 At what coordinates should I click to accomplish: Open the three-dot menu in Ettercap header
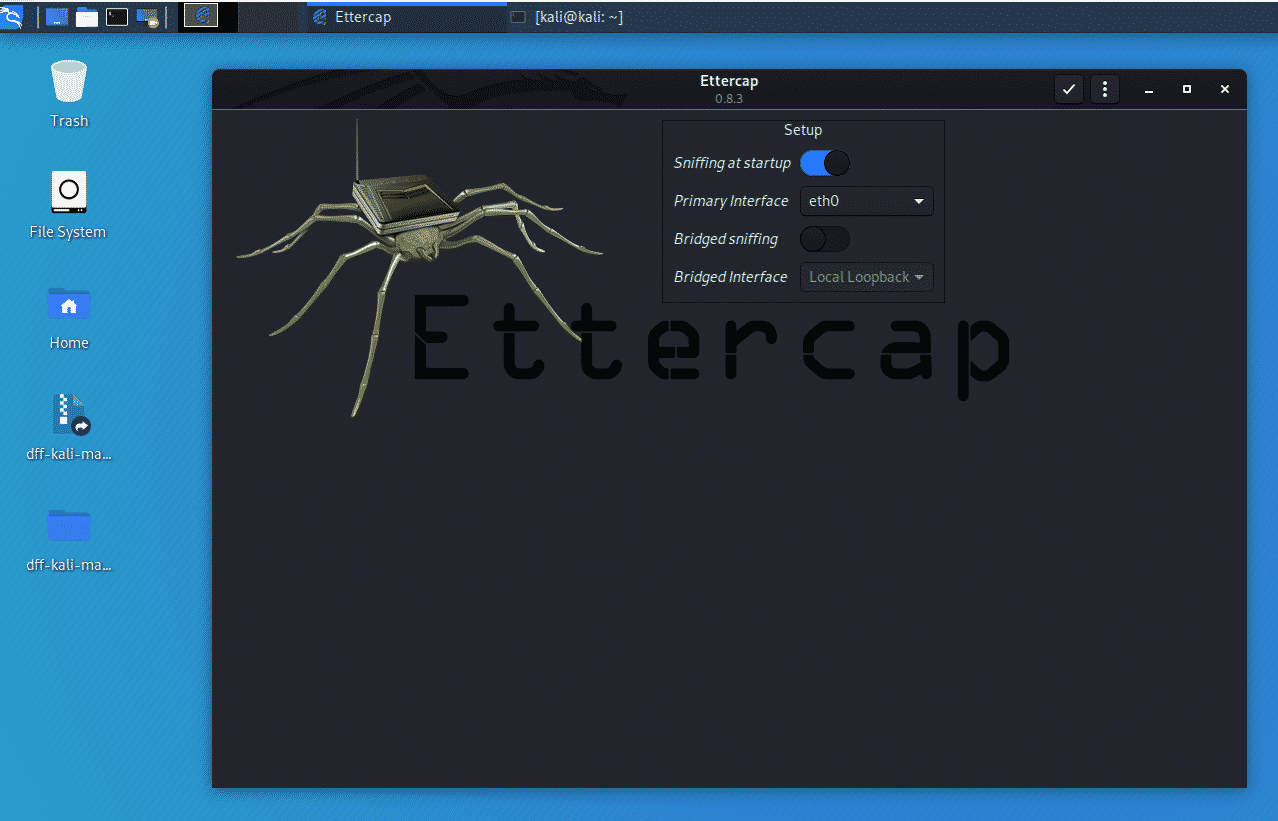(1104, 89)
